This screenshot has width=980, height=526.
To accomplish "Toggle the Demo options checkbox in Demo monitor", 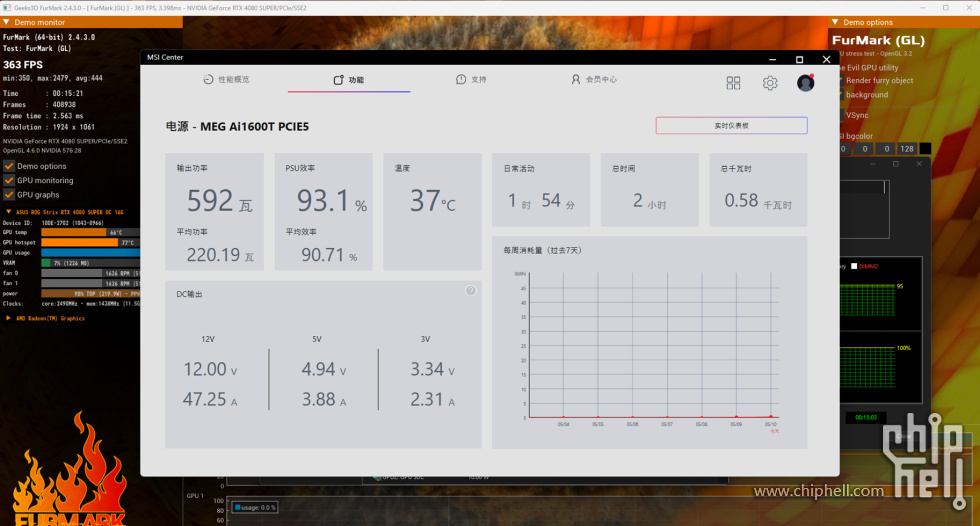I will 9,166.
